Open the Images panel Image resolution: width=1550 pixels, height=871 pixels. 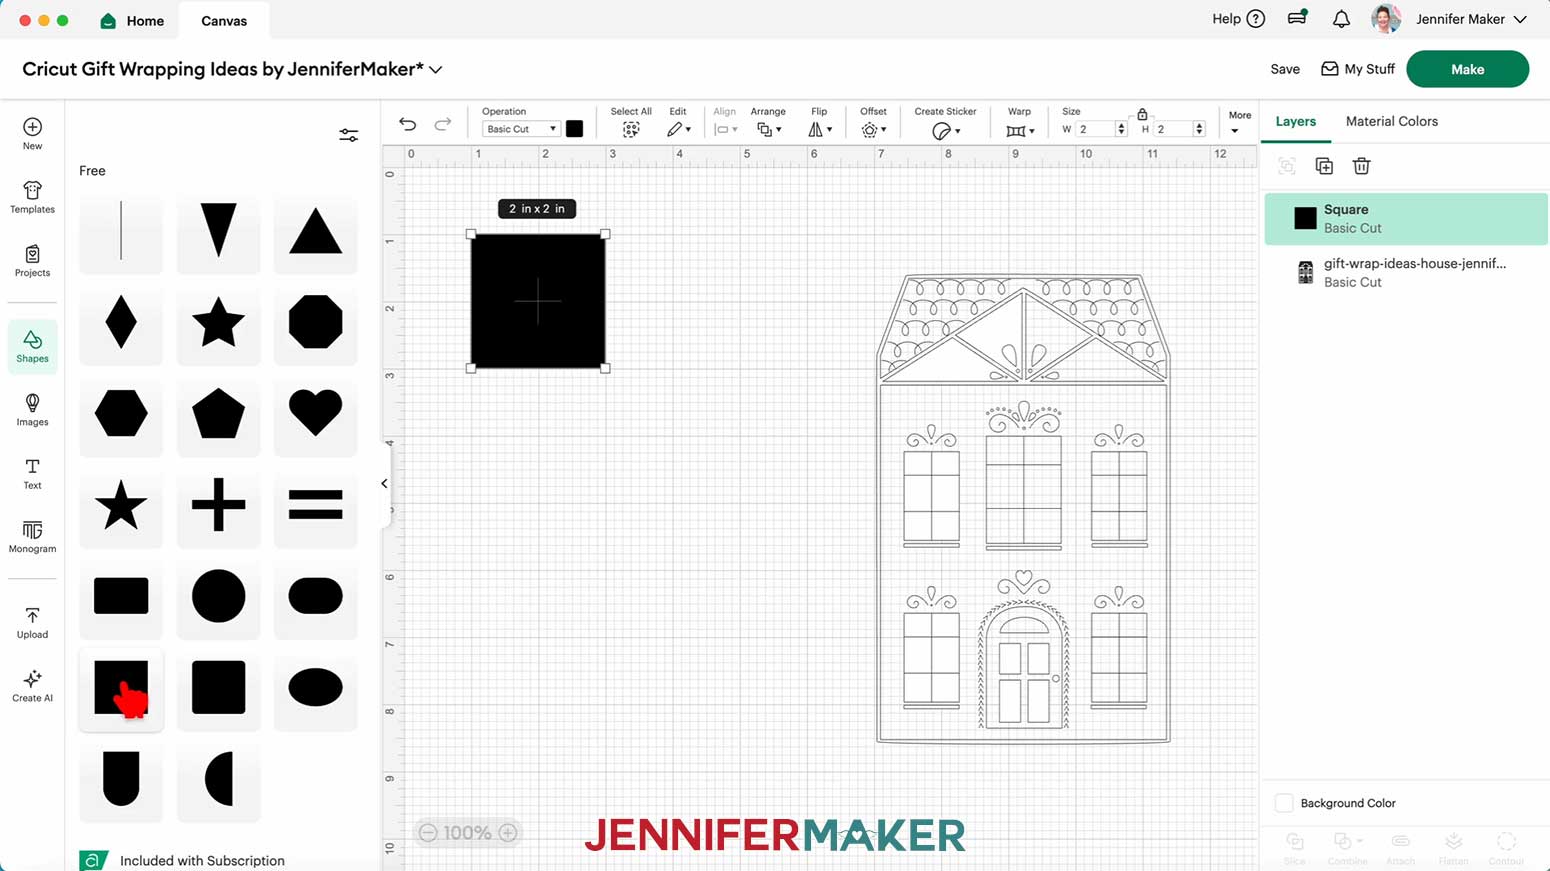coord(32,410)
